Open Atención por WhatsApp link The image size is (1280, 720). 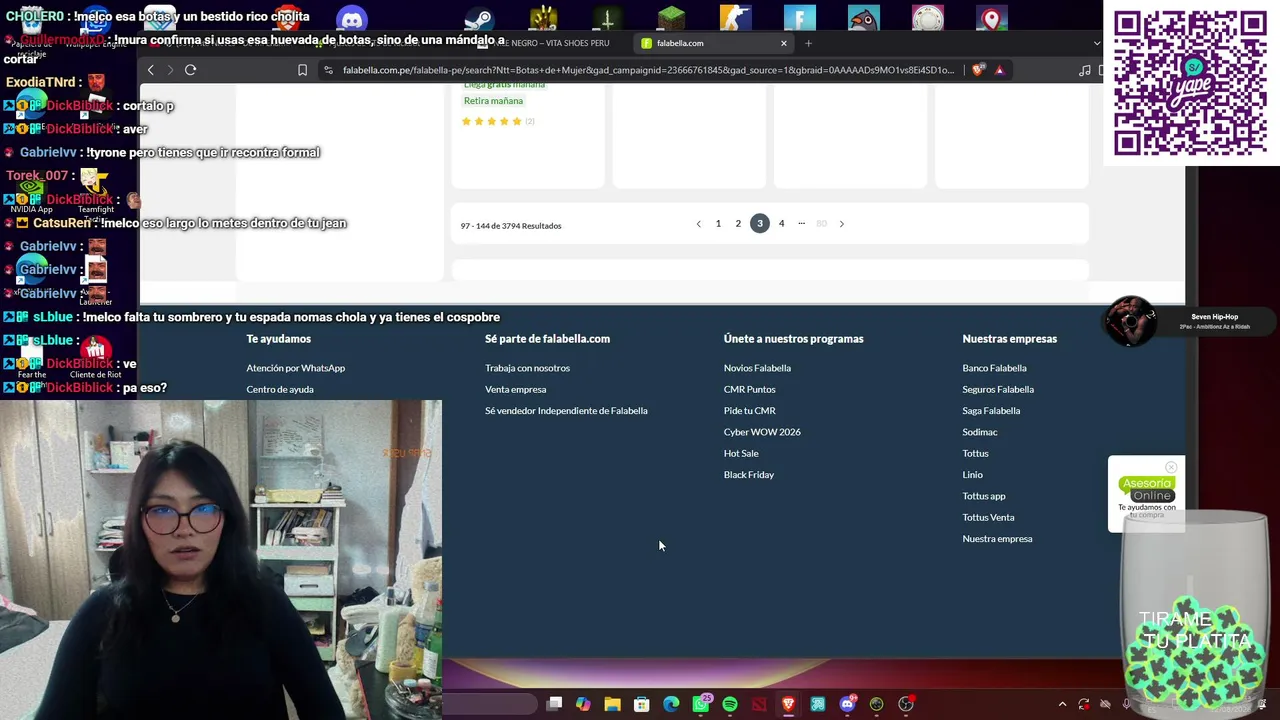point(295,368)
